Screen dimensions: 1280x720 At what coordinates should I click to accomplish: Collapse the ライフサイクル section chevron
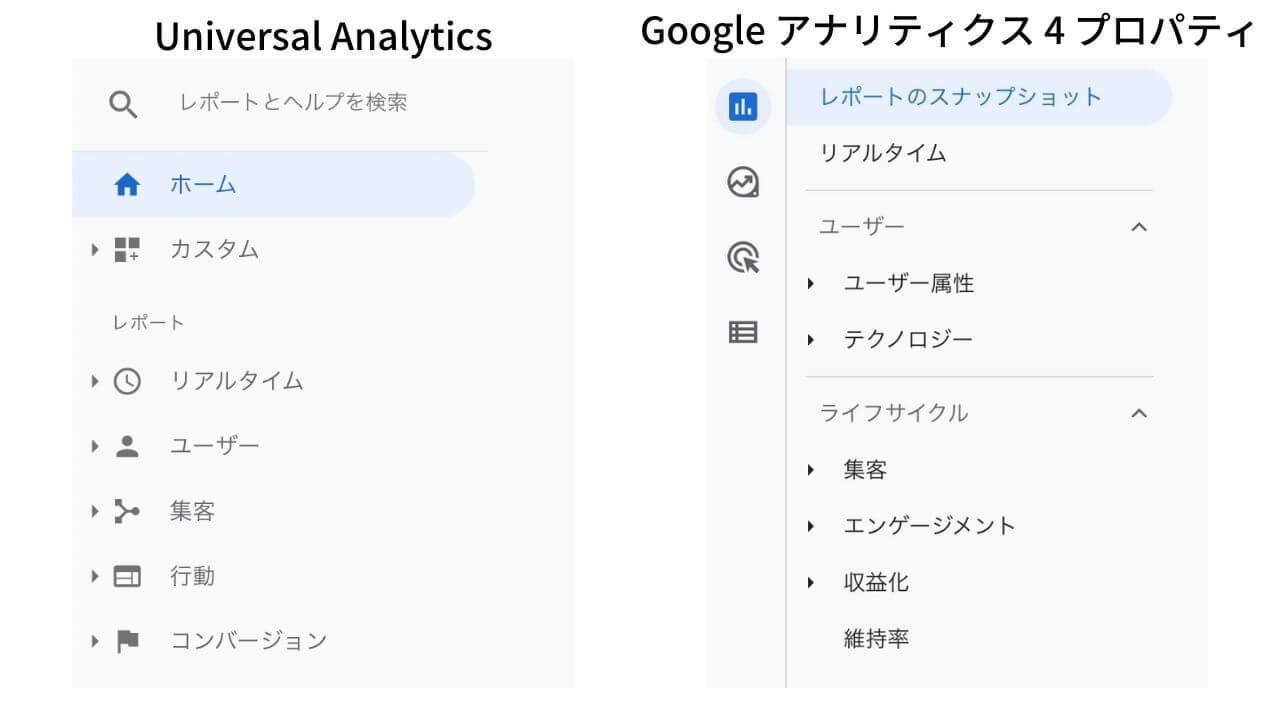(x=1138, y=413)
